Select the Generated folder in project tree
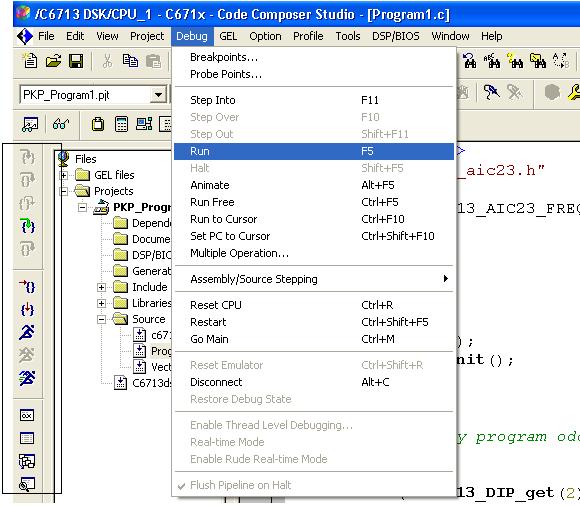This screenshot has height=506, width=580. pos(152,271)
